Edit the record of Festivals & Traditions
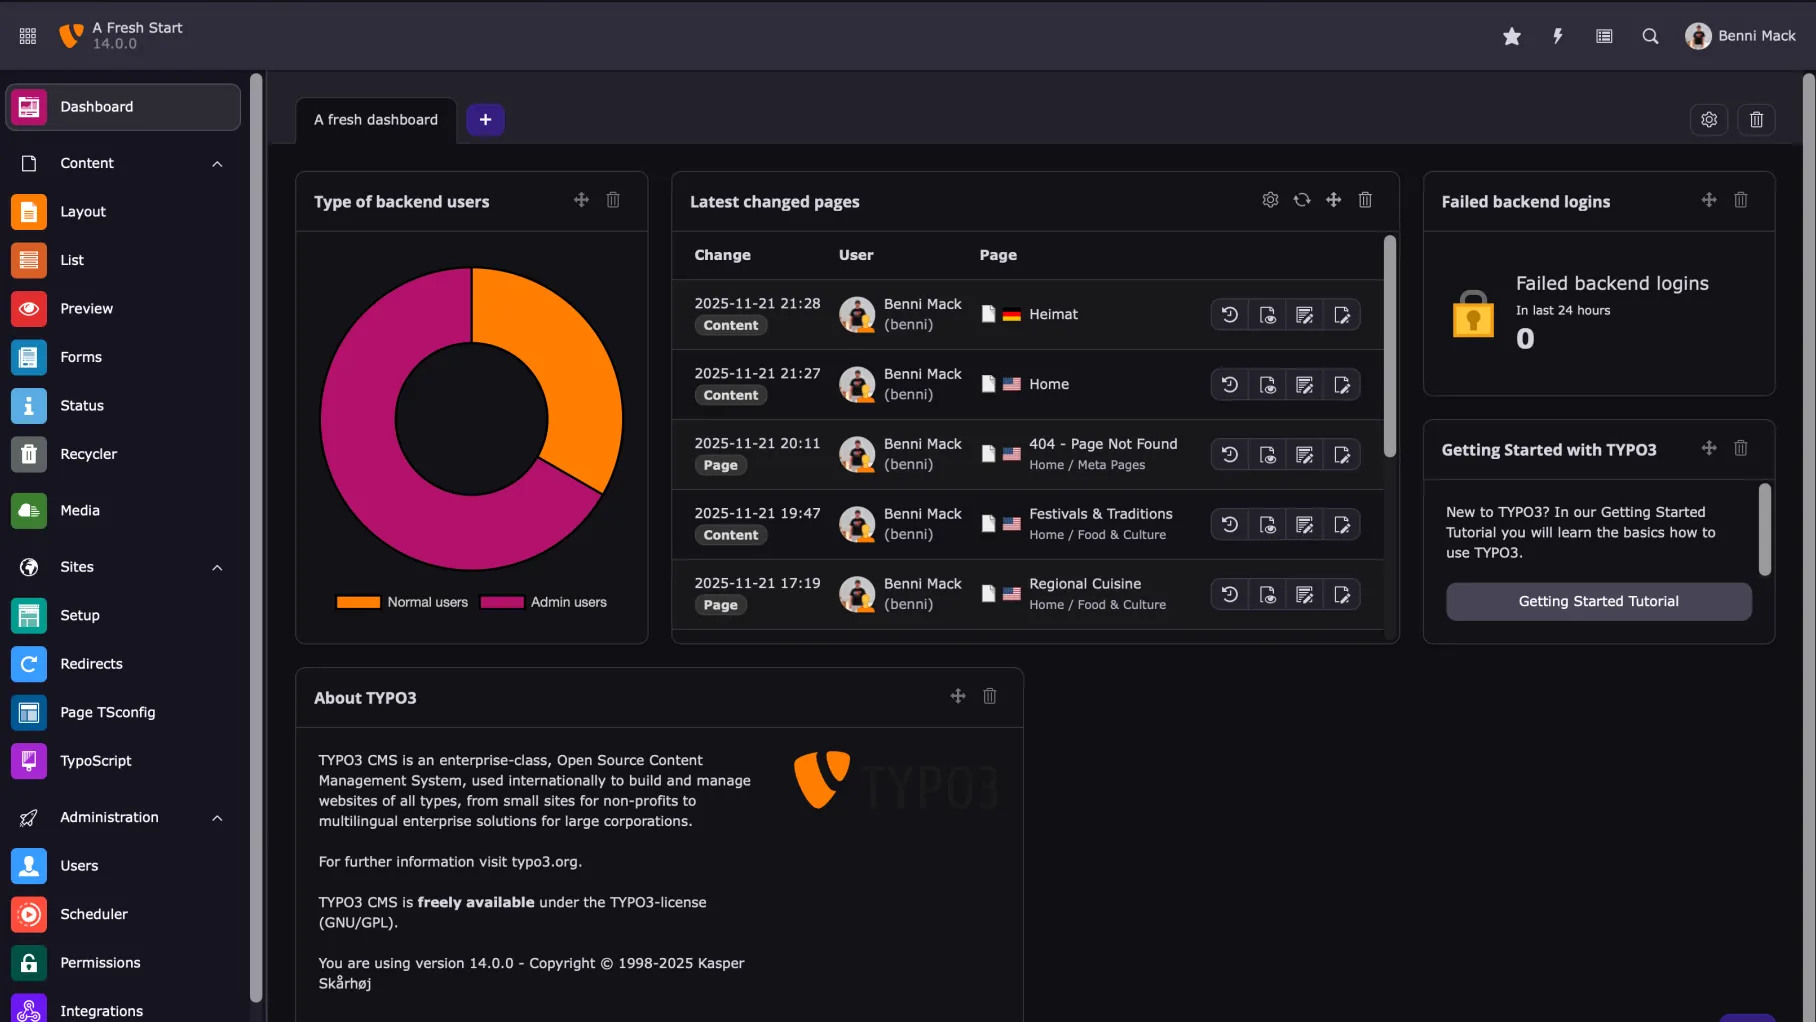 [x=1304, y=524]
